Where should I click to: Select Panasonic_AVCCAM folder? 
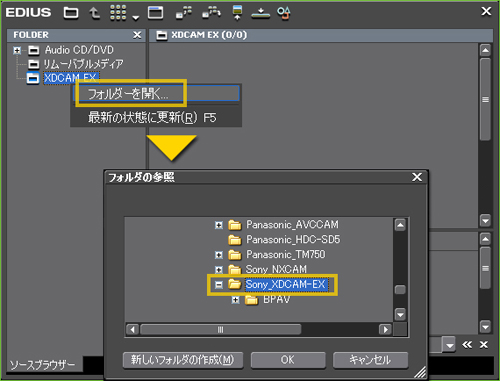tap(292, 225)
